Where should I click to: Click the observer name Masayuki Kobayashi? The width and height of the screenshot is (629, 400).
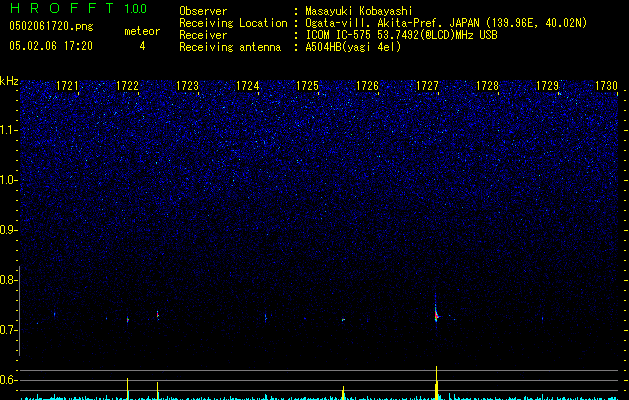359,11
